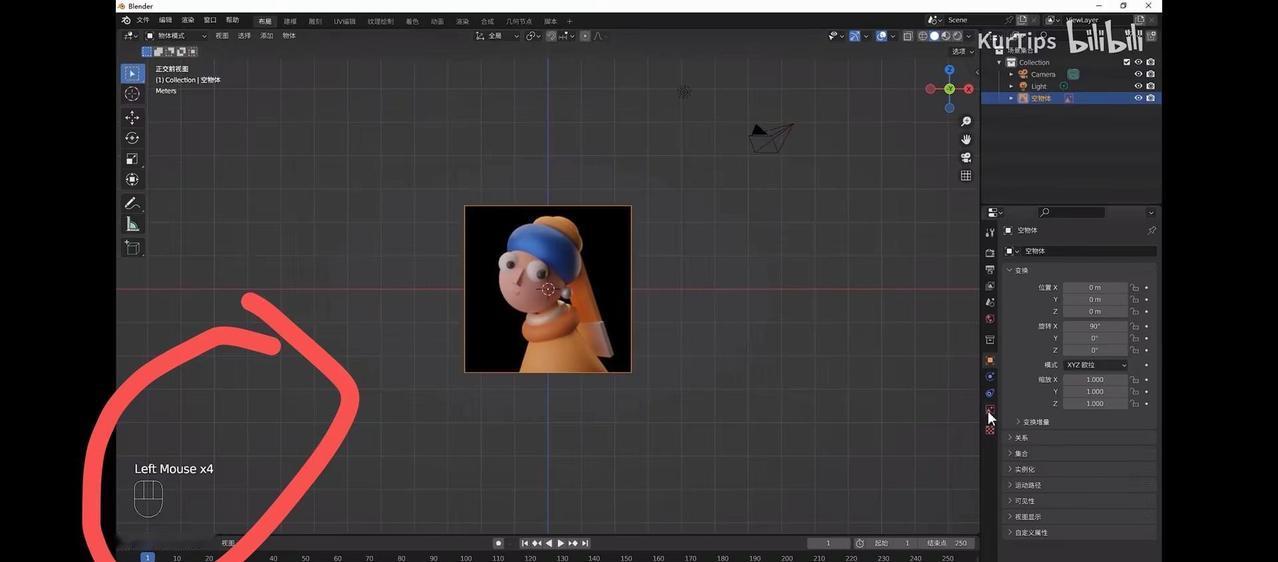This screenshot has height=562, width=1278.
Task: Click the Blender logo menu icon
Action: click(125, 20)
